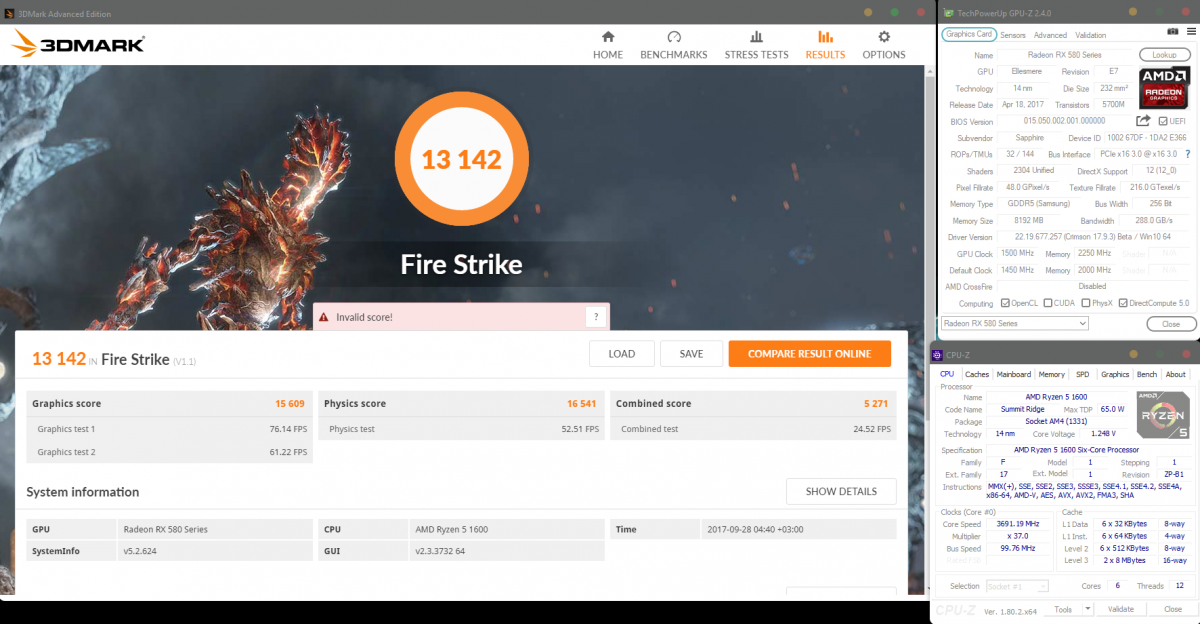
Task: Click SAVE result button
Action: pos(691,353)
